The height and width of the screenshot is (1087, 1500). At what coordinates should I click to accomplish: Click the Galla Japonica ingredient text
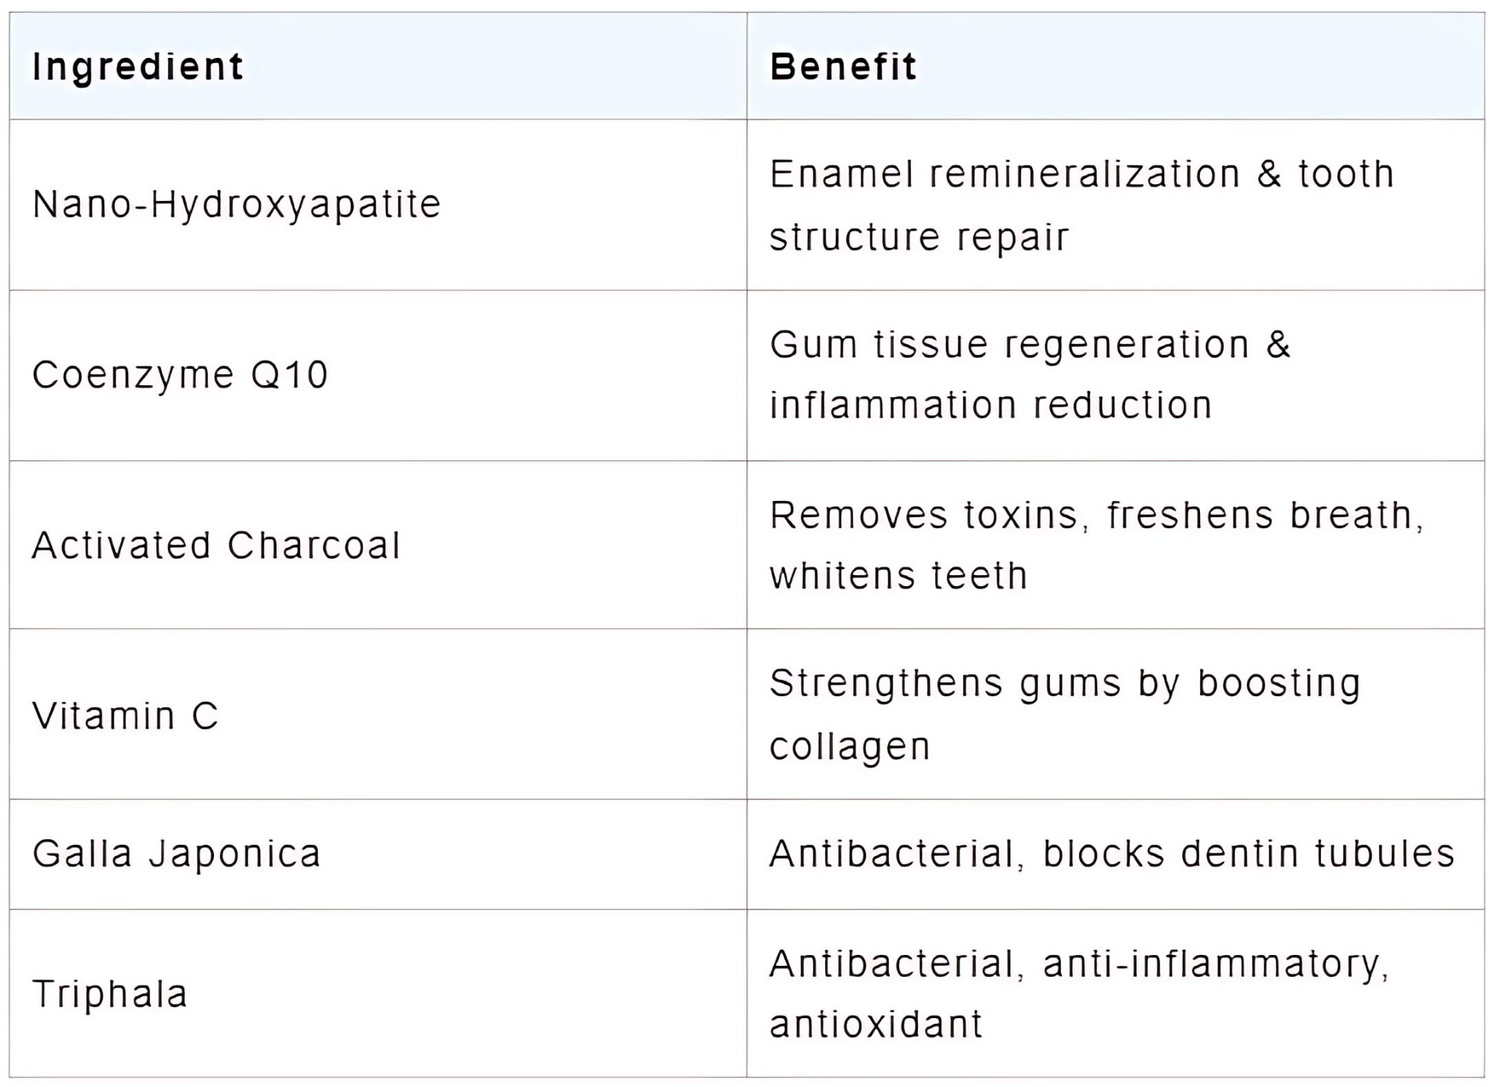pyautogui.click(x=176, y=854)
